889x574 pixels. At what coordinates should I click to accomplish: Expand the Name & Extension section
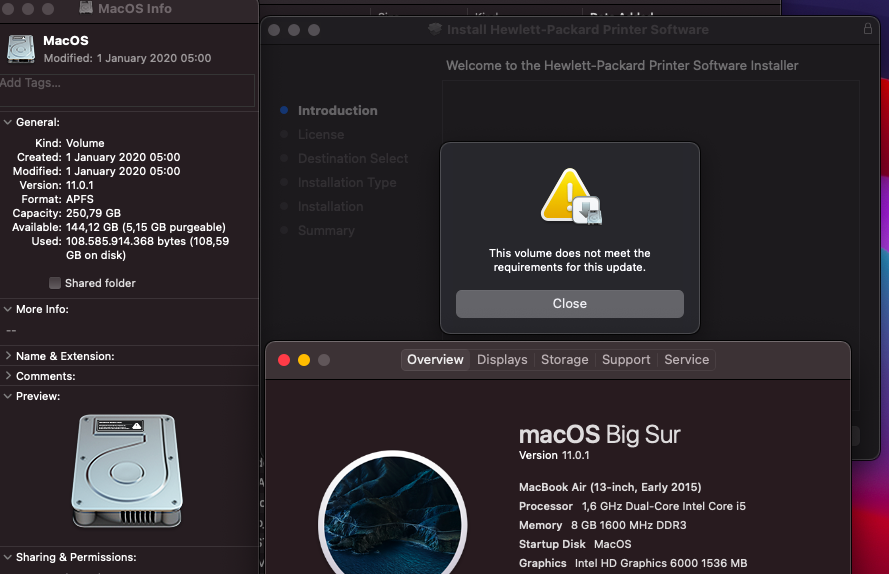pos(8,356)
